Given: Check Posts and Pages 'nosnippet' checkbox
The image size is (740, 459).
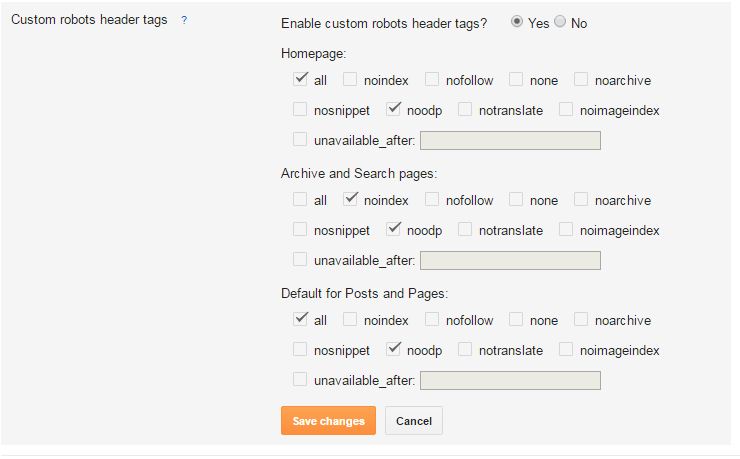Looking at the screenshot, I should [300, 349].
